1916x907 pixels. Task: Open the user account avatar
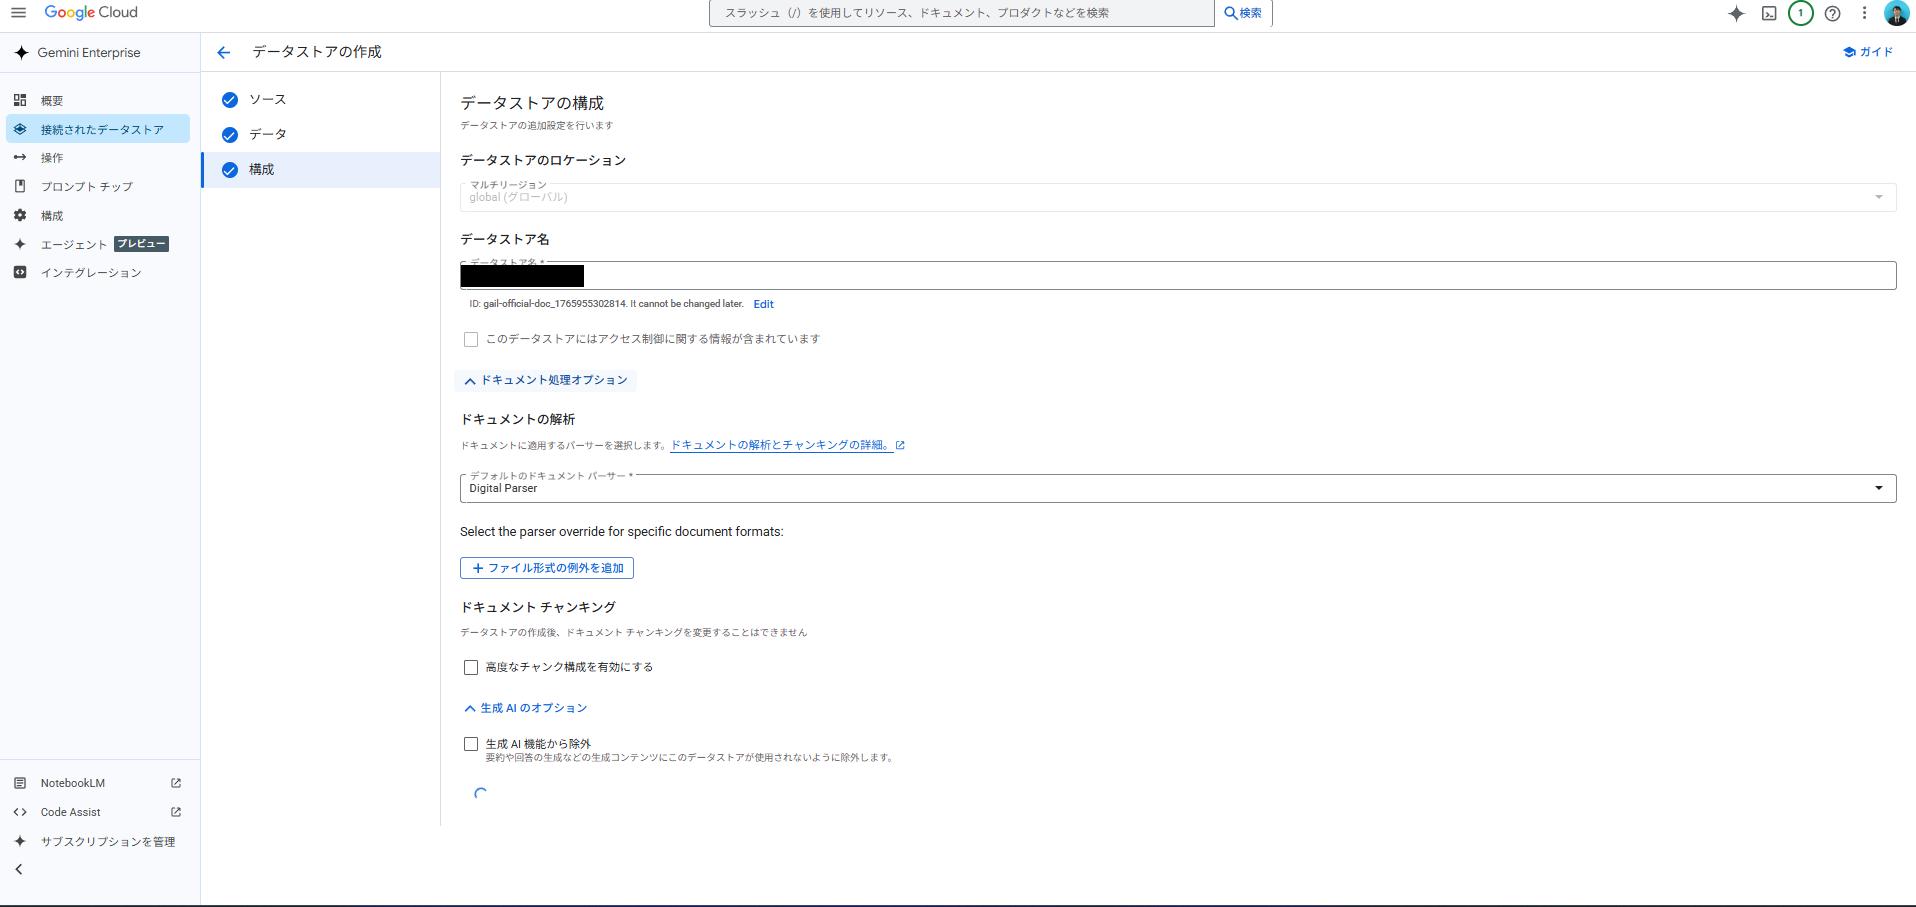tap(1896, 13)
